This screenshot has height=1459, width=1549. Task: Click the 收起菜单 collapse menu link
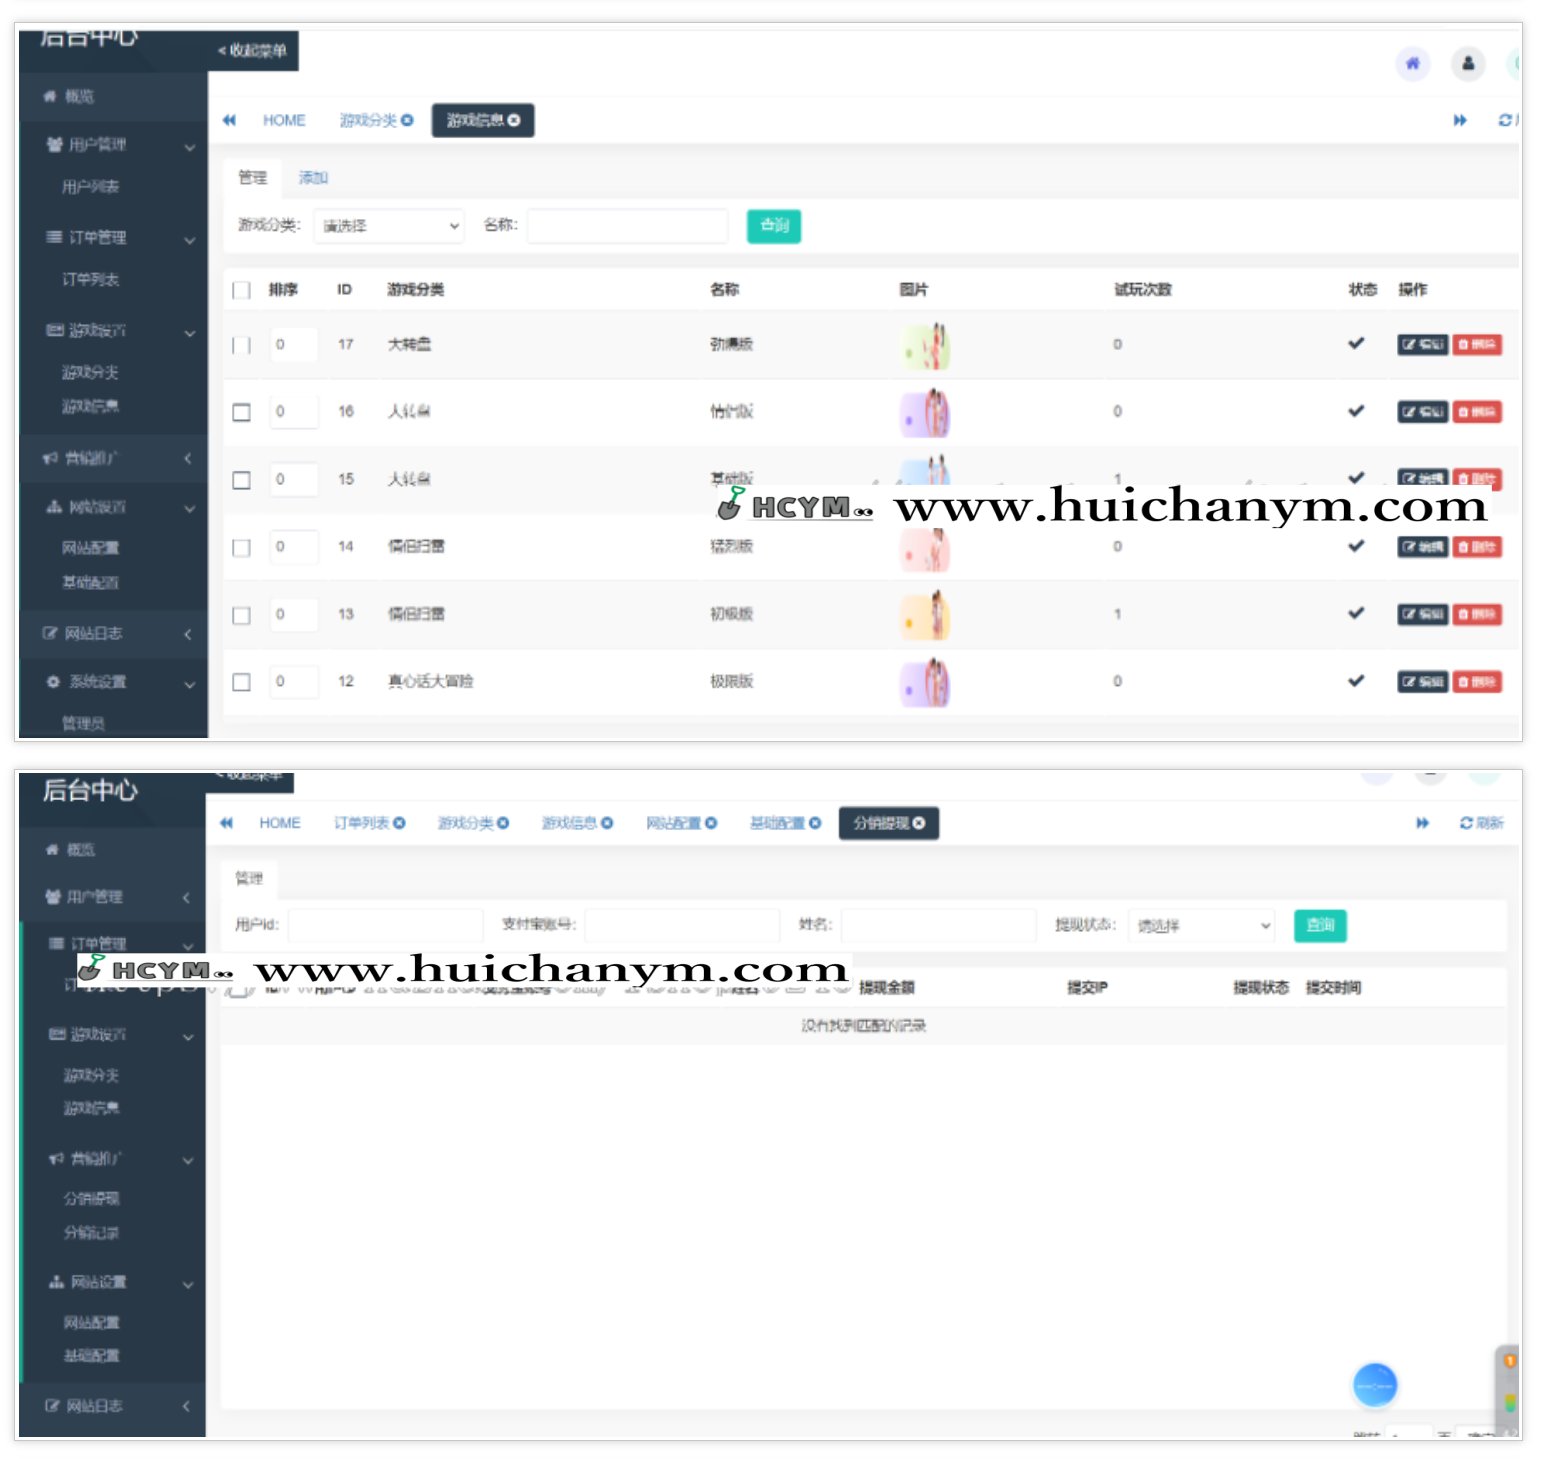[x=253, y=50]
